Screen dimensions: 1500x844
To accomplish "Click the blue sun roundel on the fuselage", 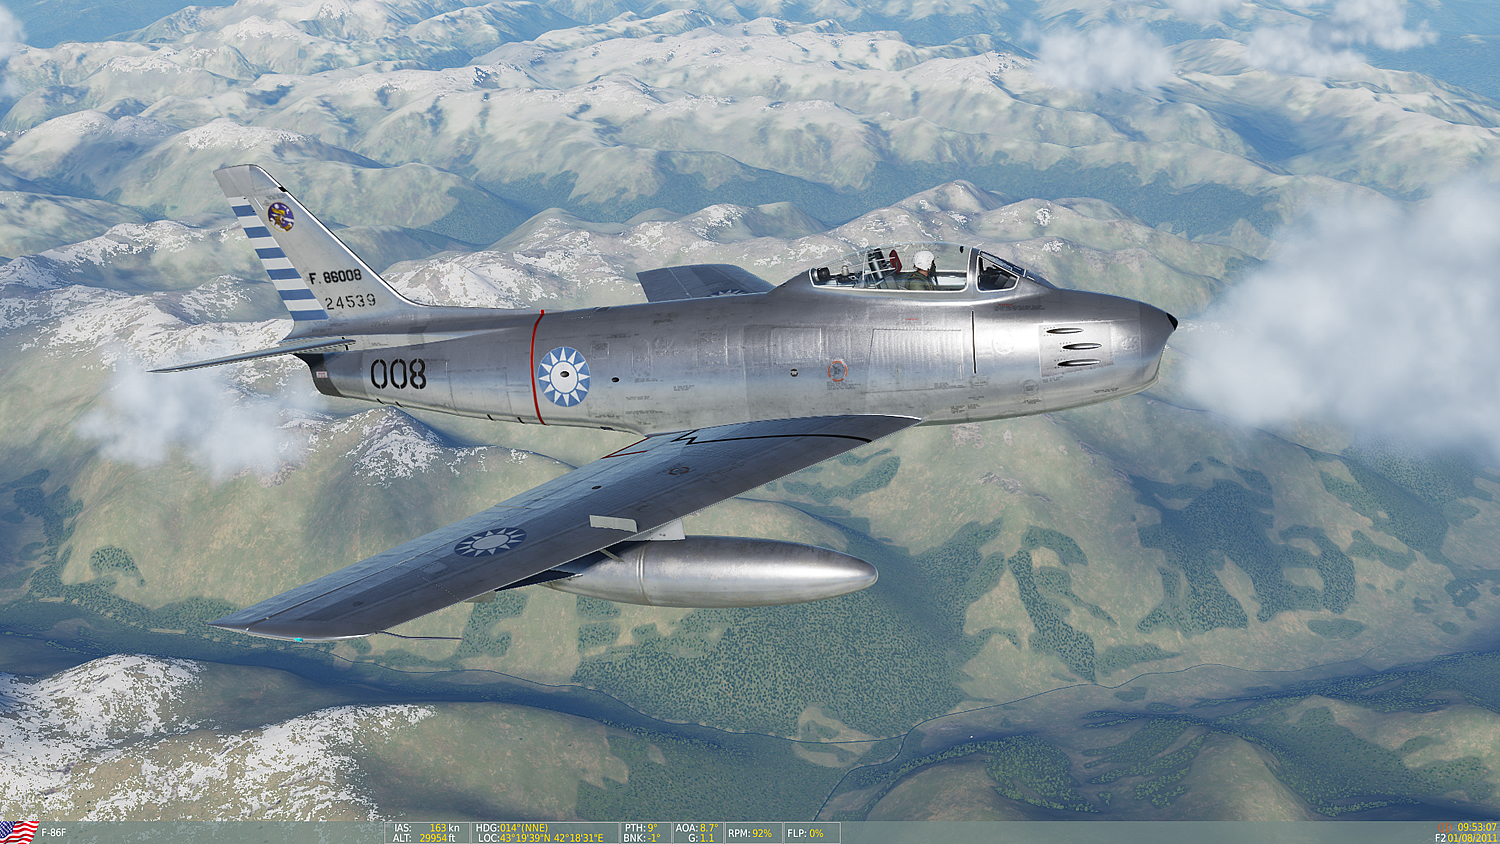I will point(564,377).
